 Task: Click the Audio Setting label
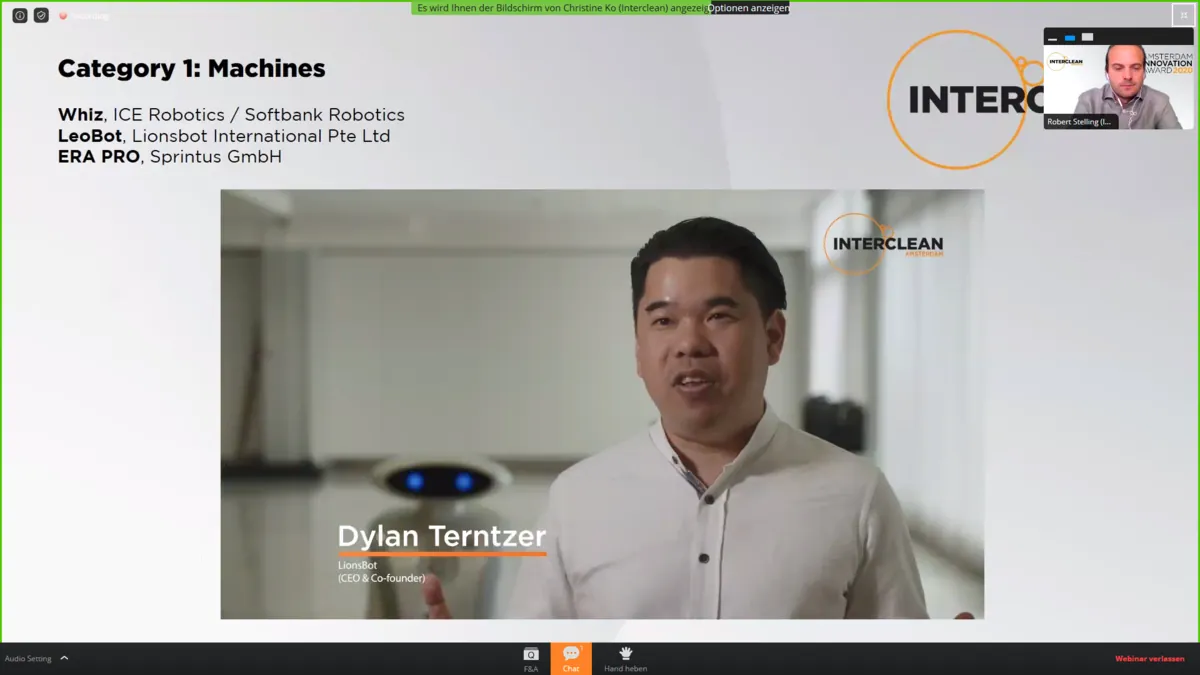[28, 658]
